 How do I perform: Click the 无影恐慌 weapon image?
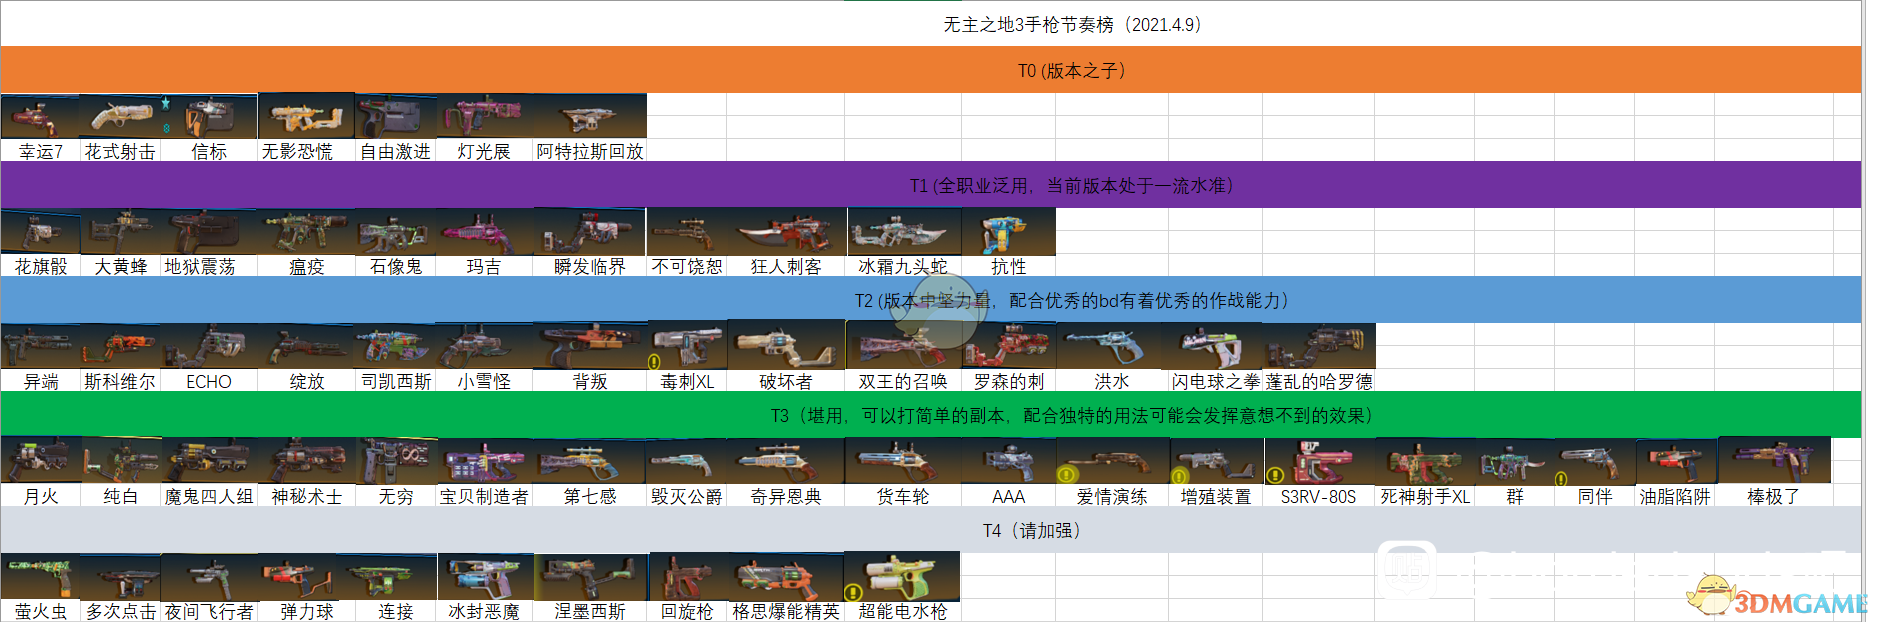click(306, 117)
